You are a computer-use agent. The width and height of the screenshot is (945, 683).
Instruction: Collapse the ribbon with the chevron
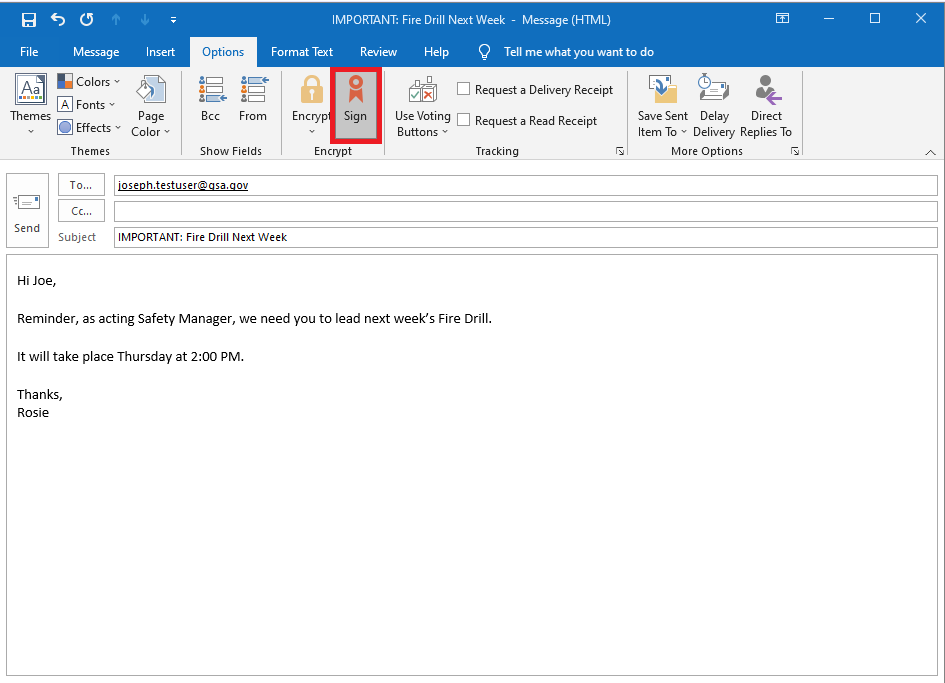click(x=930, y=151)
